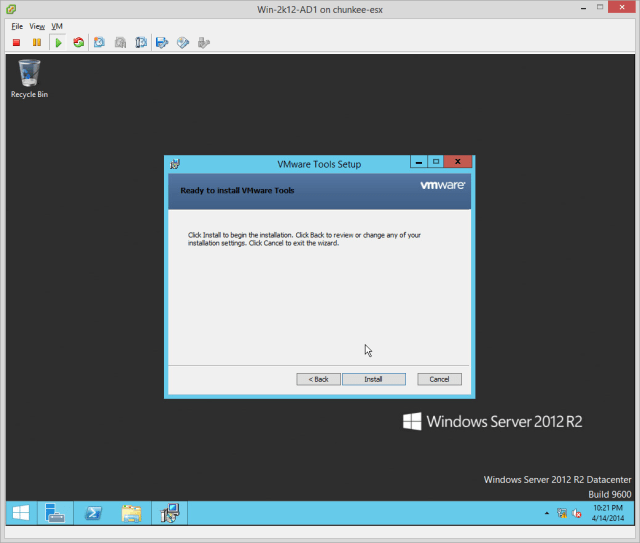Take a snapshot of the VM

tap(99, 42)
